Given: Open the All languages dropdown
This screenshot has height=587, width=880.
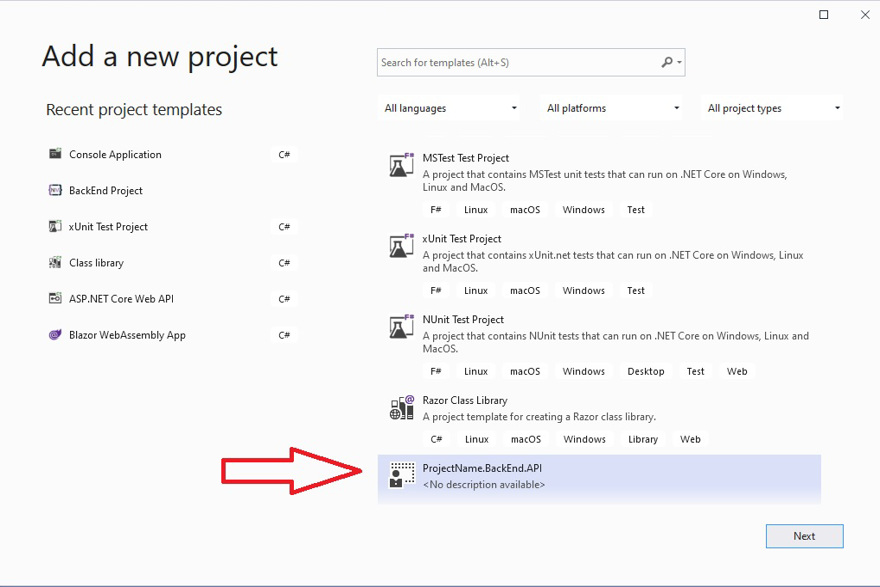Looking at the screenshot, I should tap(449, 108).
